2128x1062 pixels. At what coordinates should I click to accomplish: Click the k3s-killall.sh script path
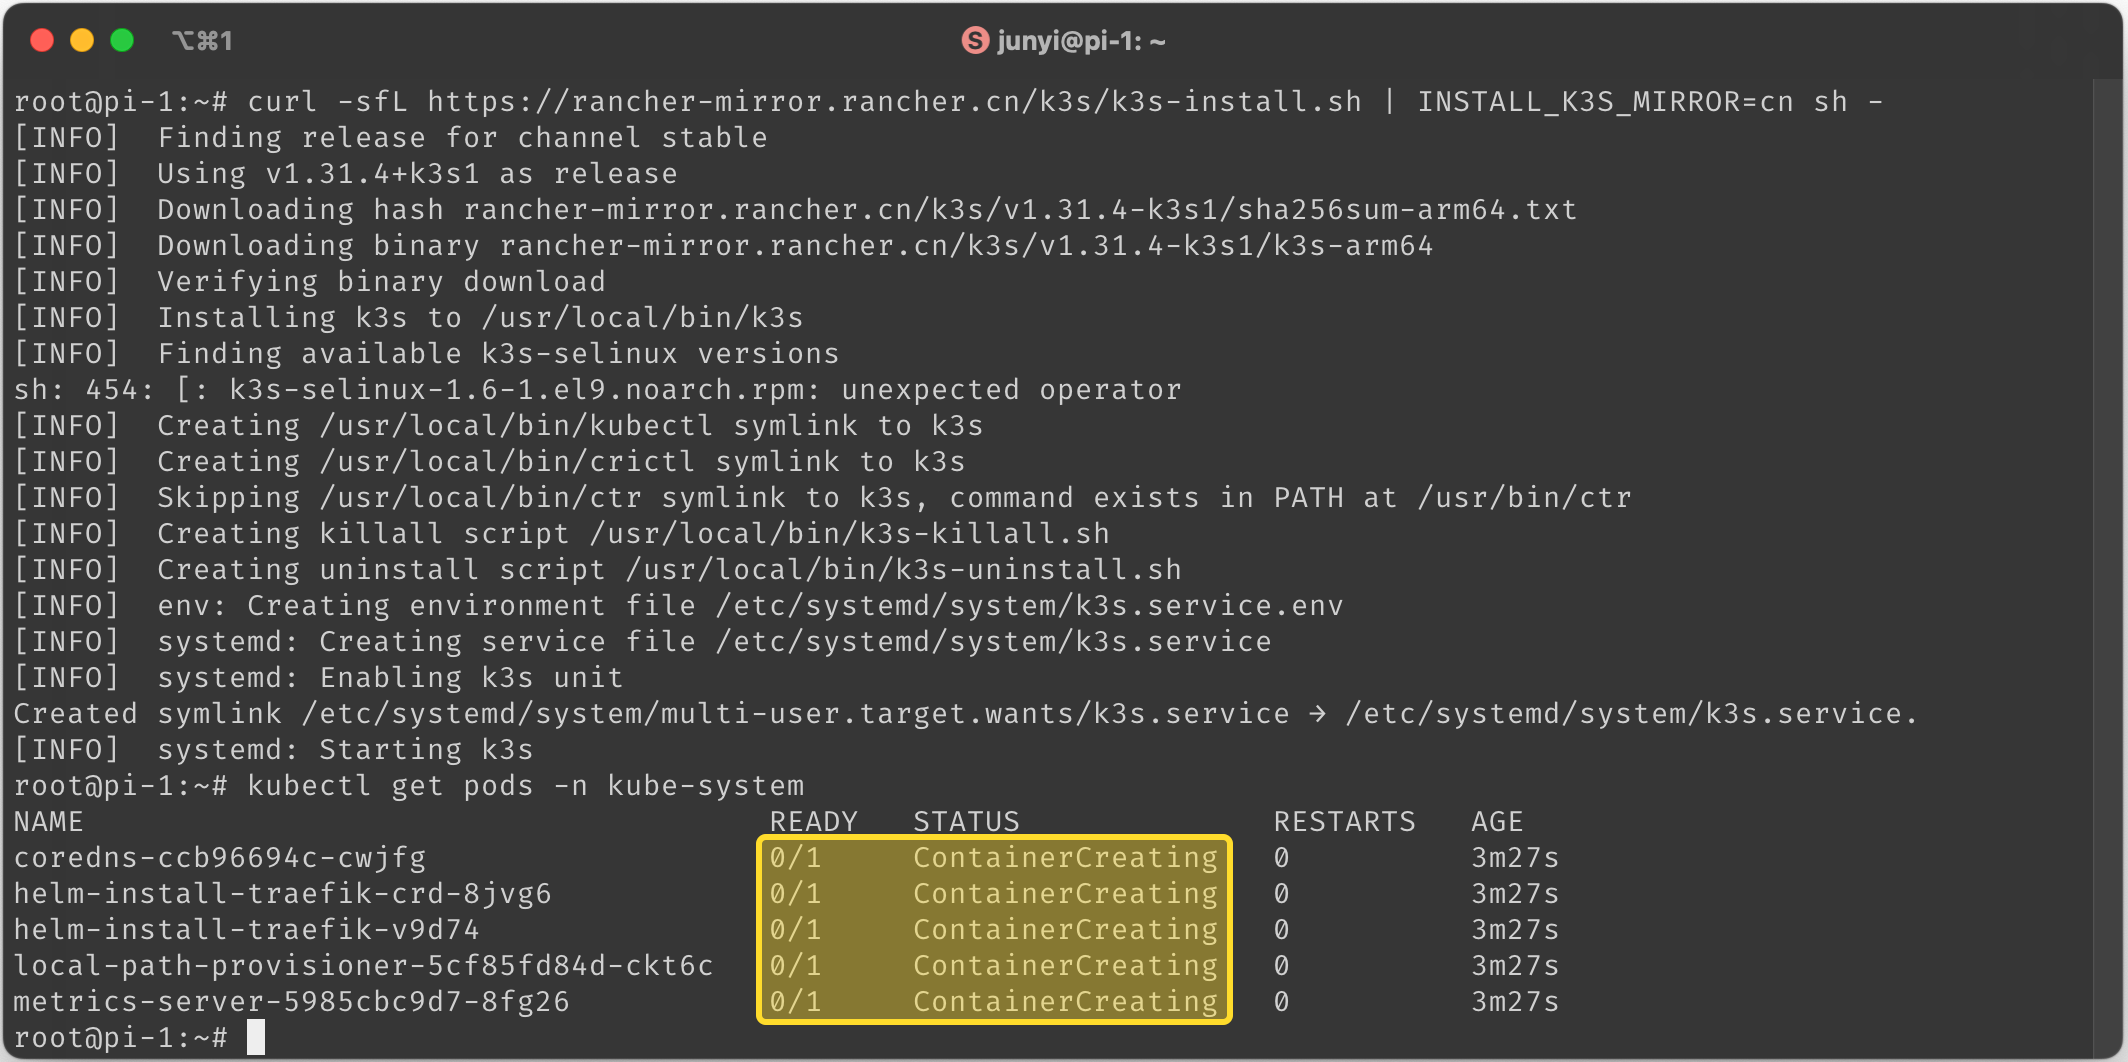[x=849, y=534]
